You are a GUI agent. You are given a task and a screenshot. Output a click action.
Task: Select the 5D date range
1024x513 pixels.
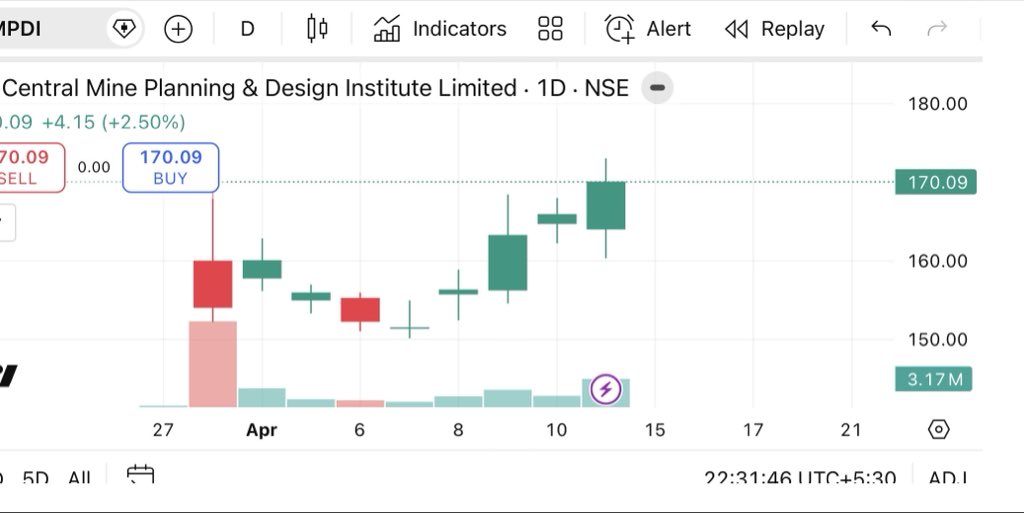coord(35,478)
